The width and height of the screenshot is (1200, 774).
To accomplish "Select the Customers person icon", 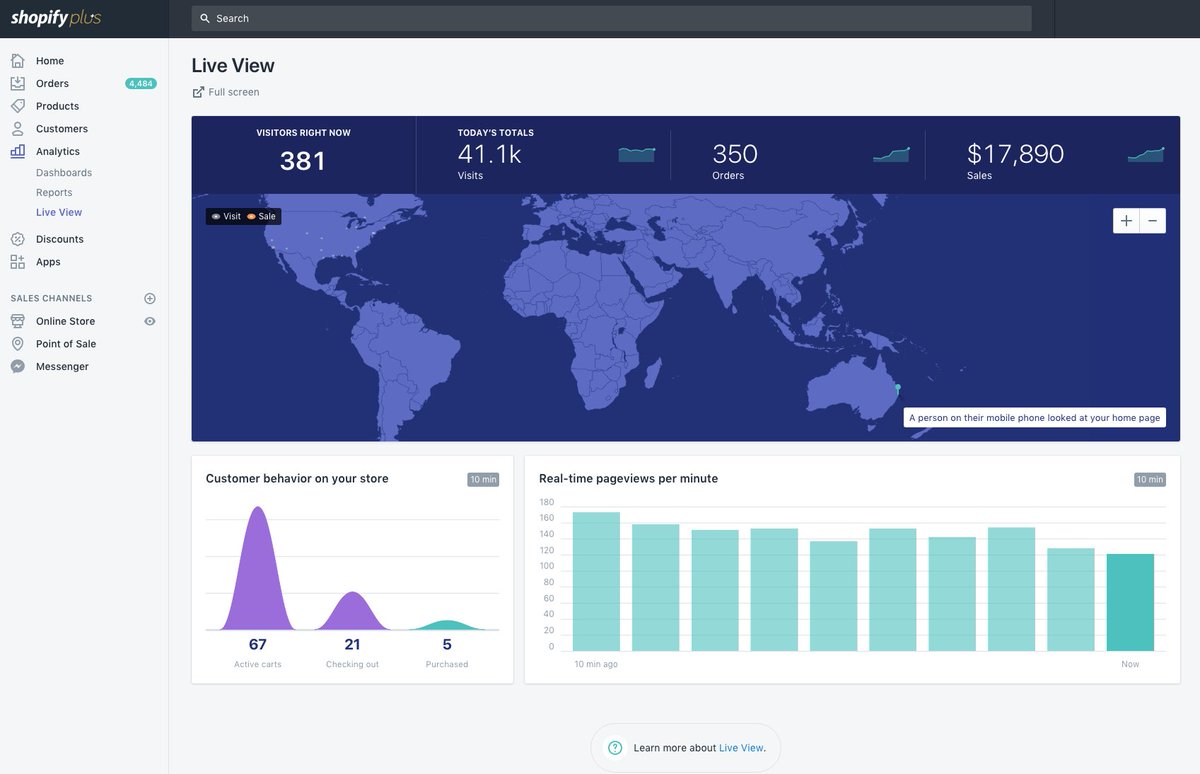I will (17, 129).
